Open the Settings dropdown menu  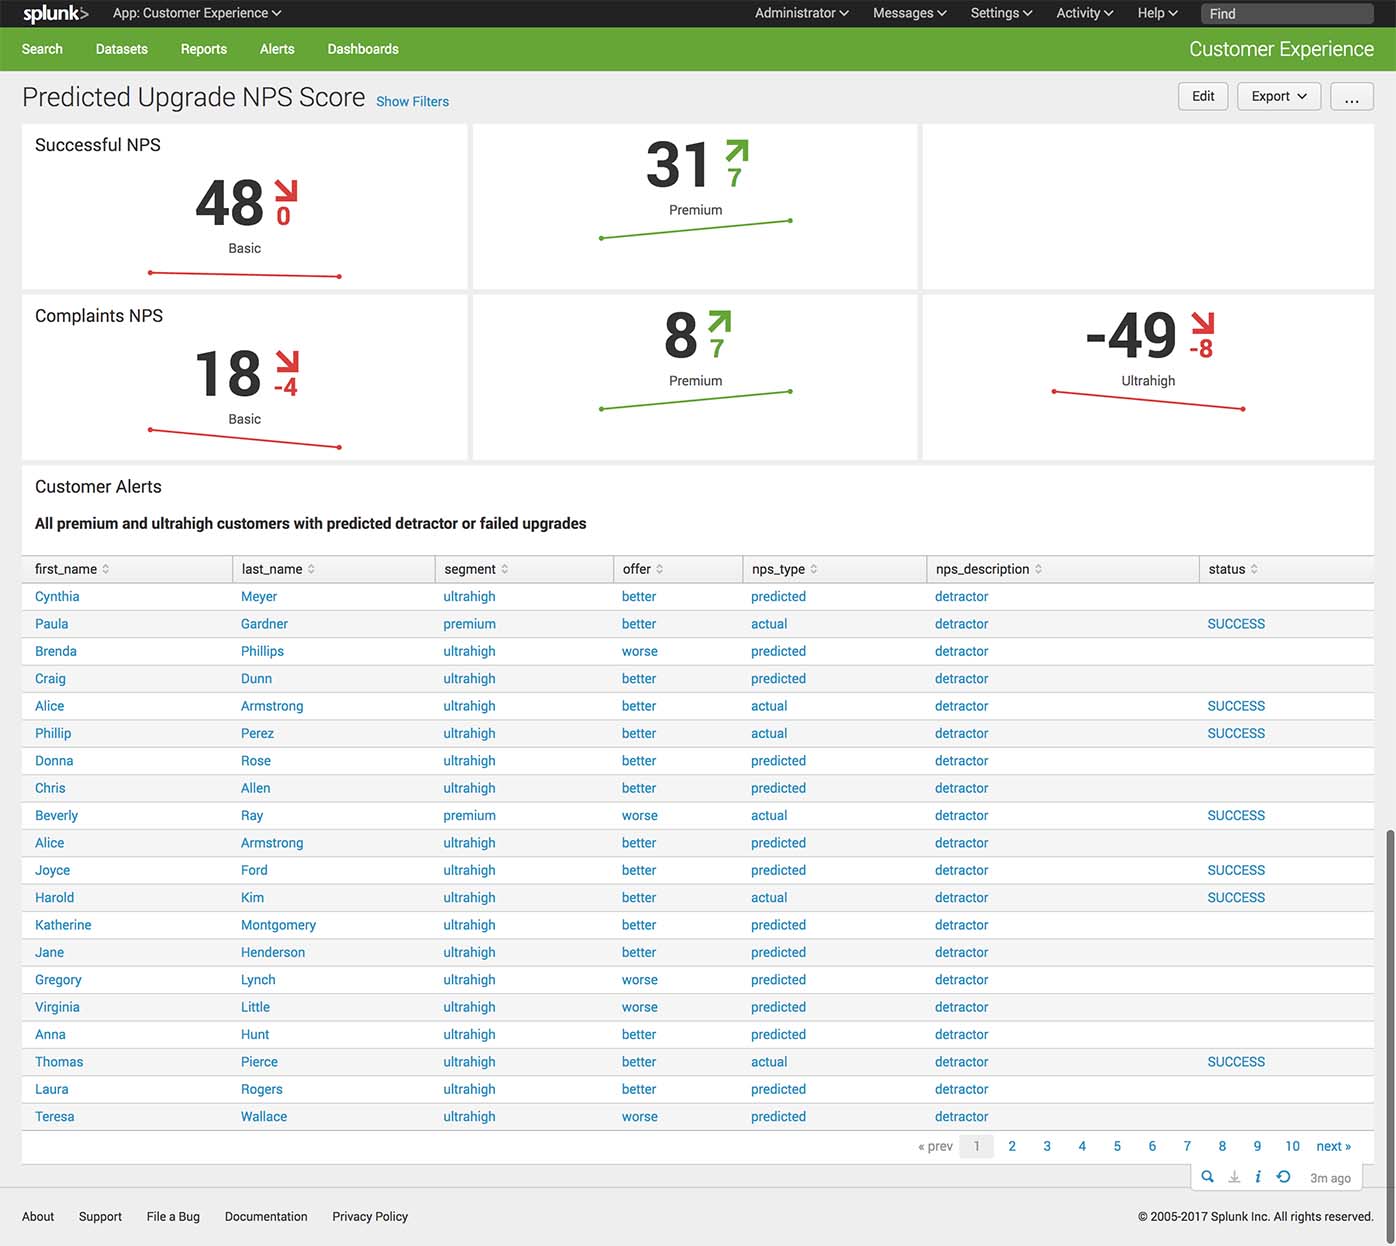(1000, 13)
